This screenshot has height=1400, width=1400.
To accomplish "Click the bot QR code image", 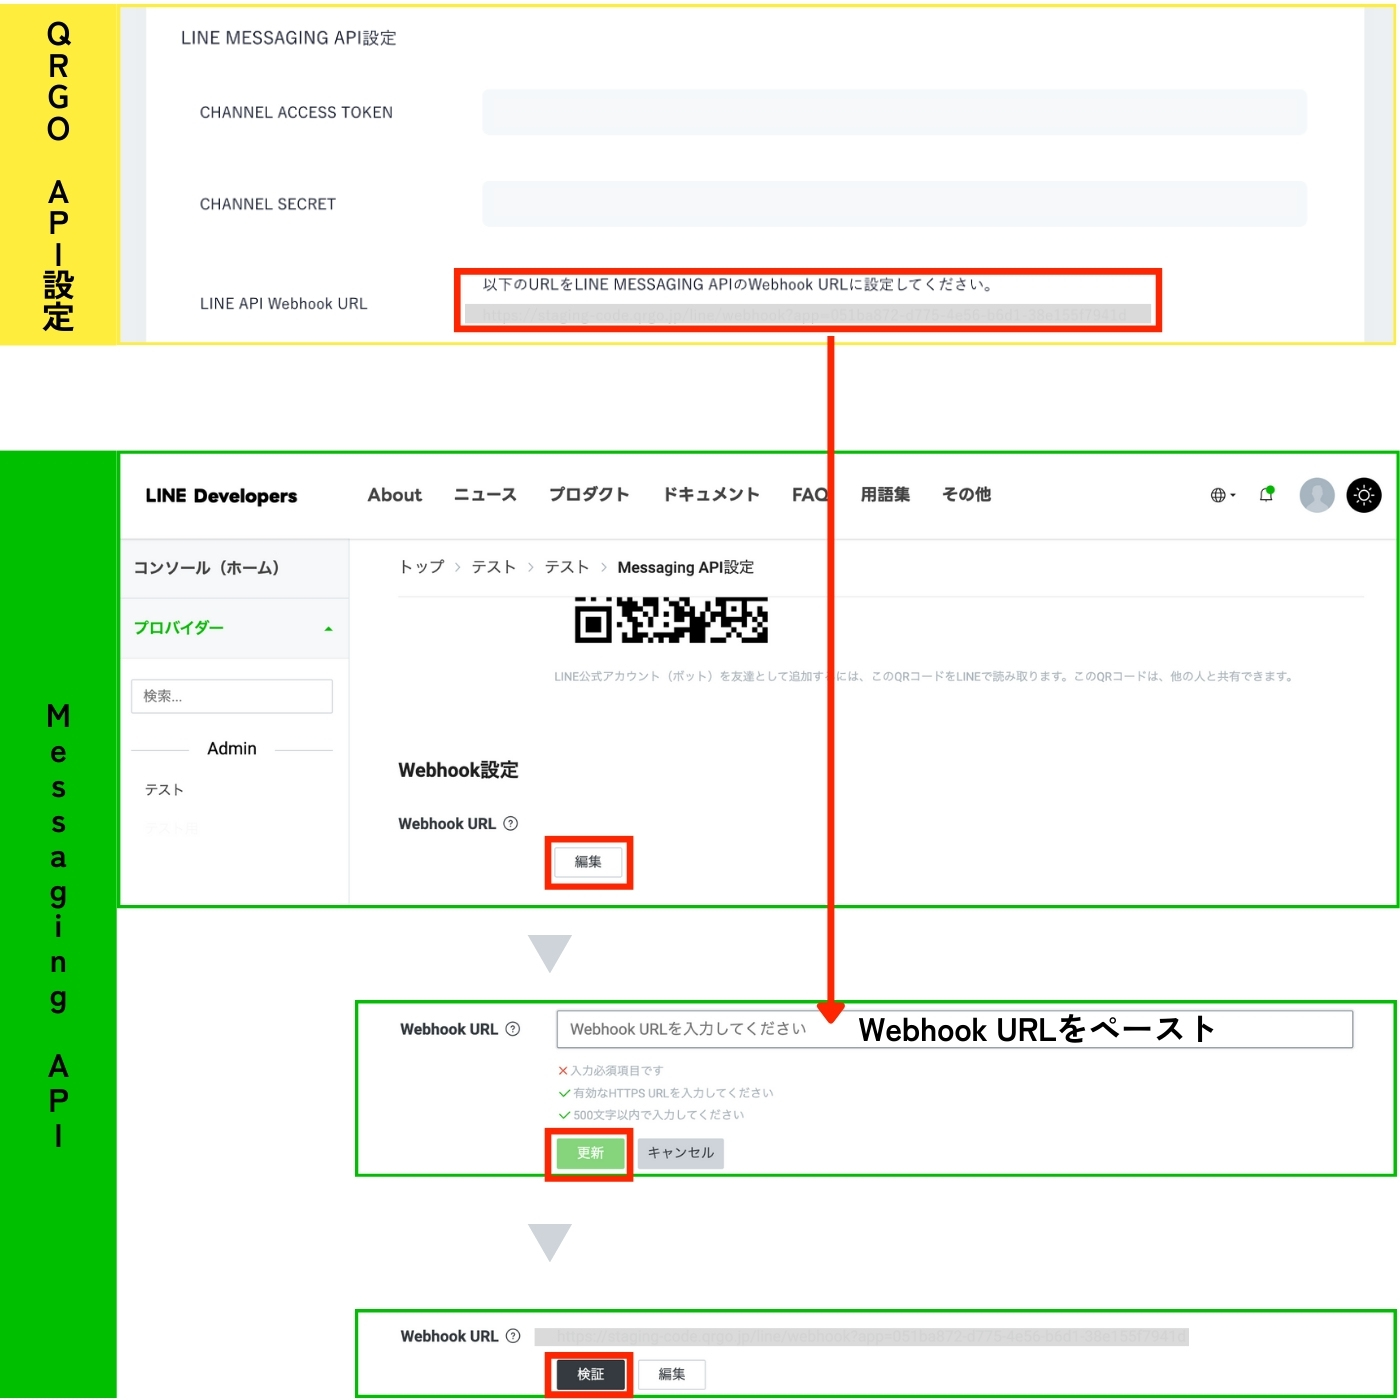I will (671, 620).
